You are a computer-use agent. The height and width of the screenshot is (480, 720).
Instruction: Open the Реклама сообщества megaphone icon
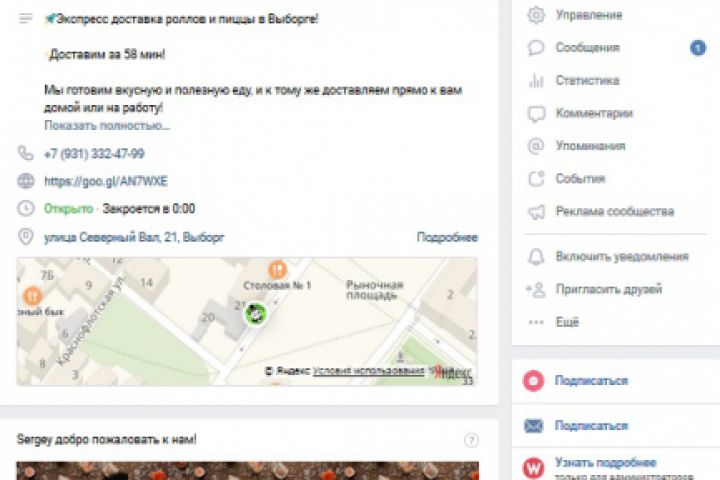(x=536, y=212)
